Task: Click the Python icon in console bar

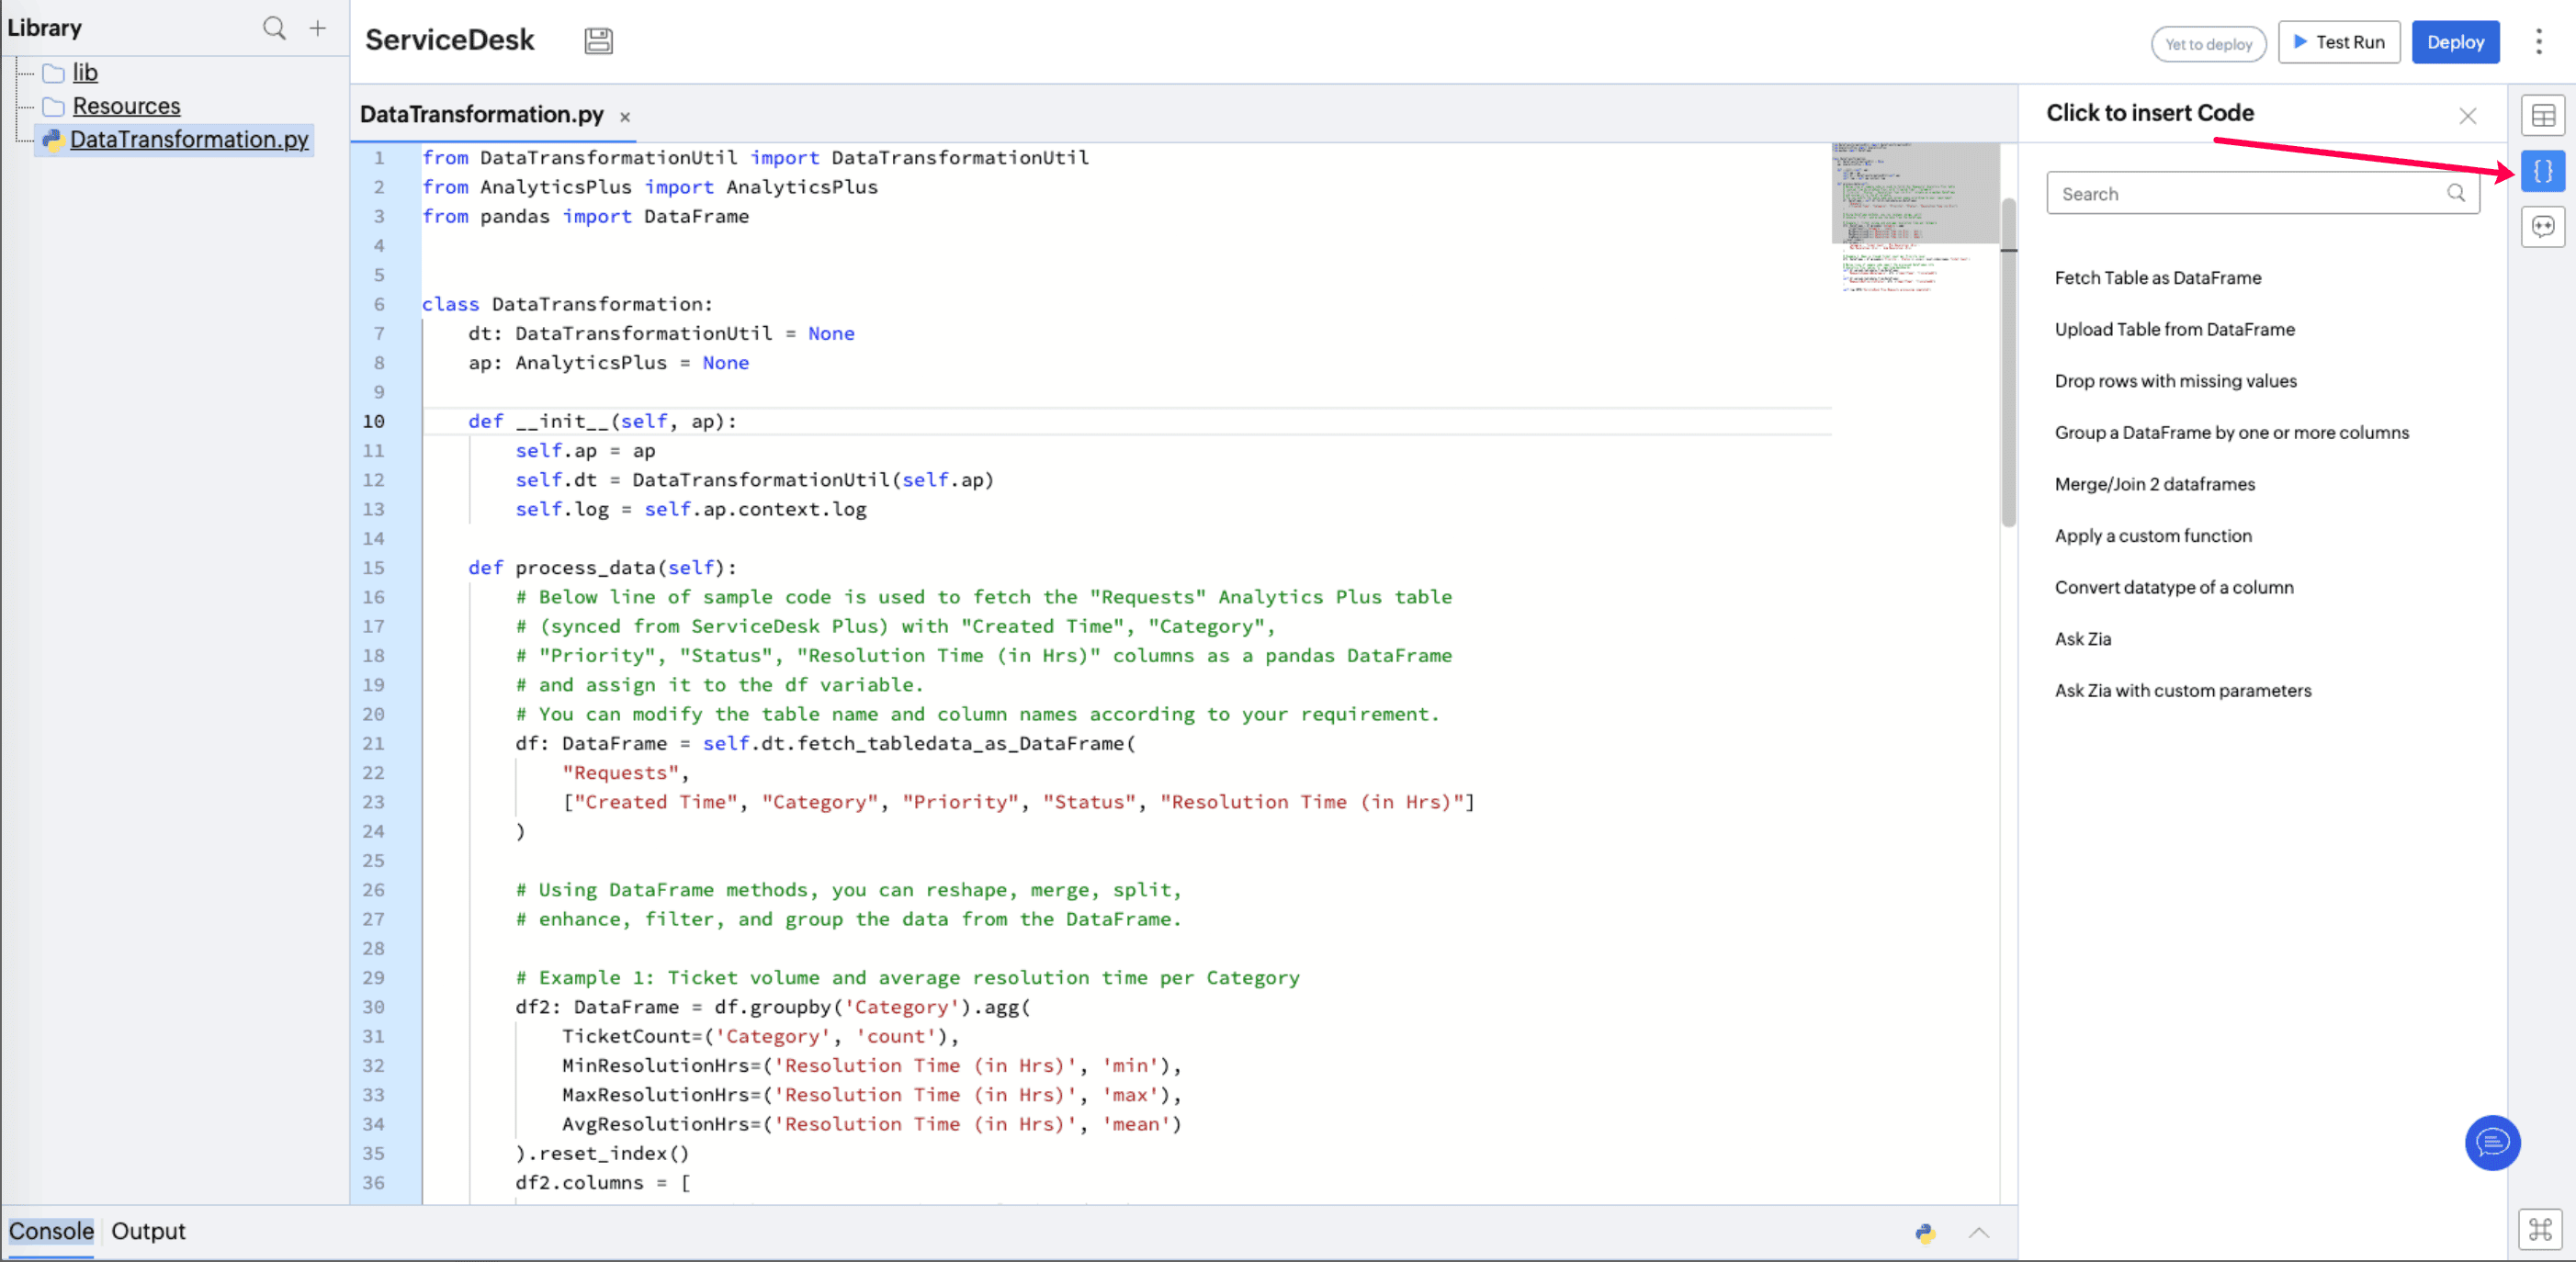Action: click(1925, 1233)
